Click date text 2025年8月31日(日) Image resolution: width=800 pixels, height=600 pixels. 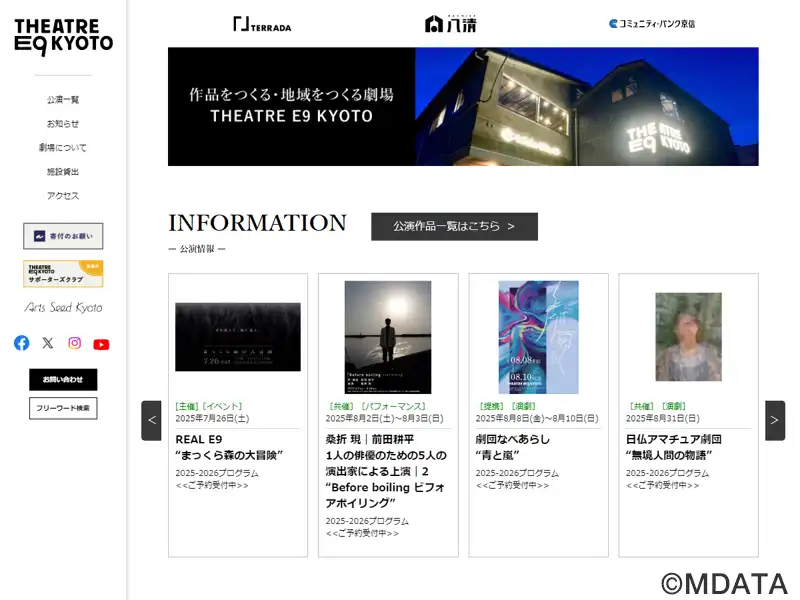coord(663,418)
